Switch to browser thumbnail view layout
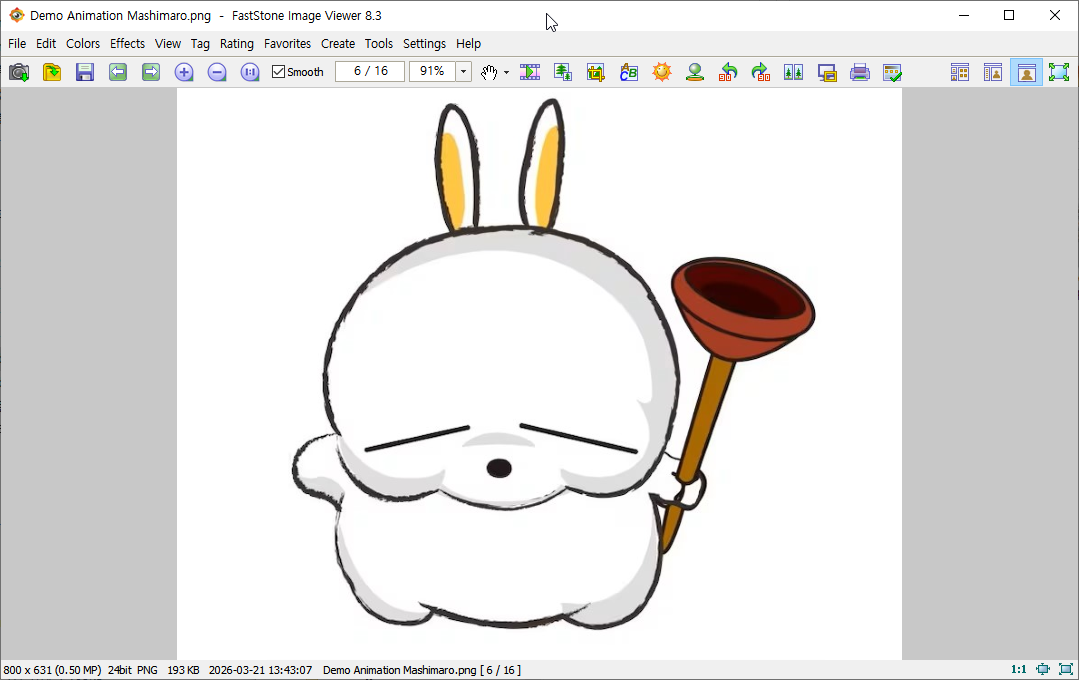This screenshot has width=1079, height=680. point(959,72)
